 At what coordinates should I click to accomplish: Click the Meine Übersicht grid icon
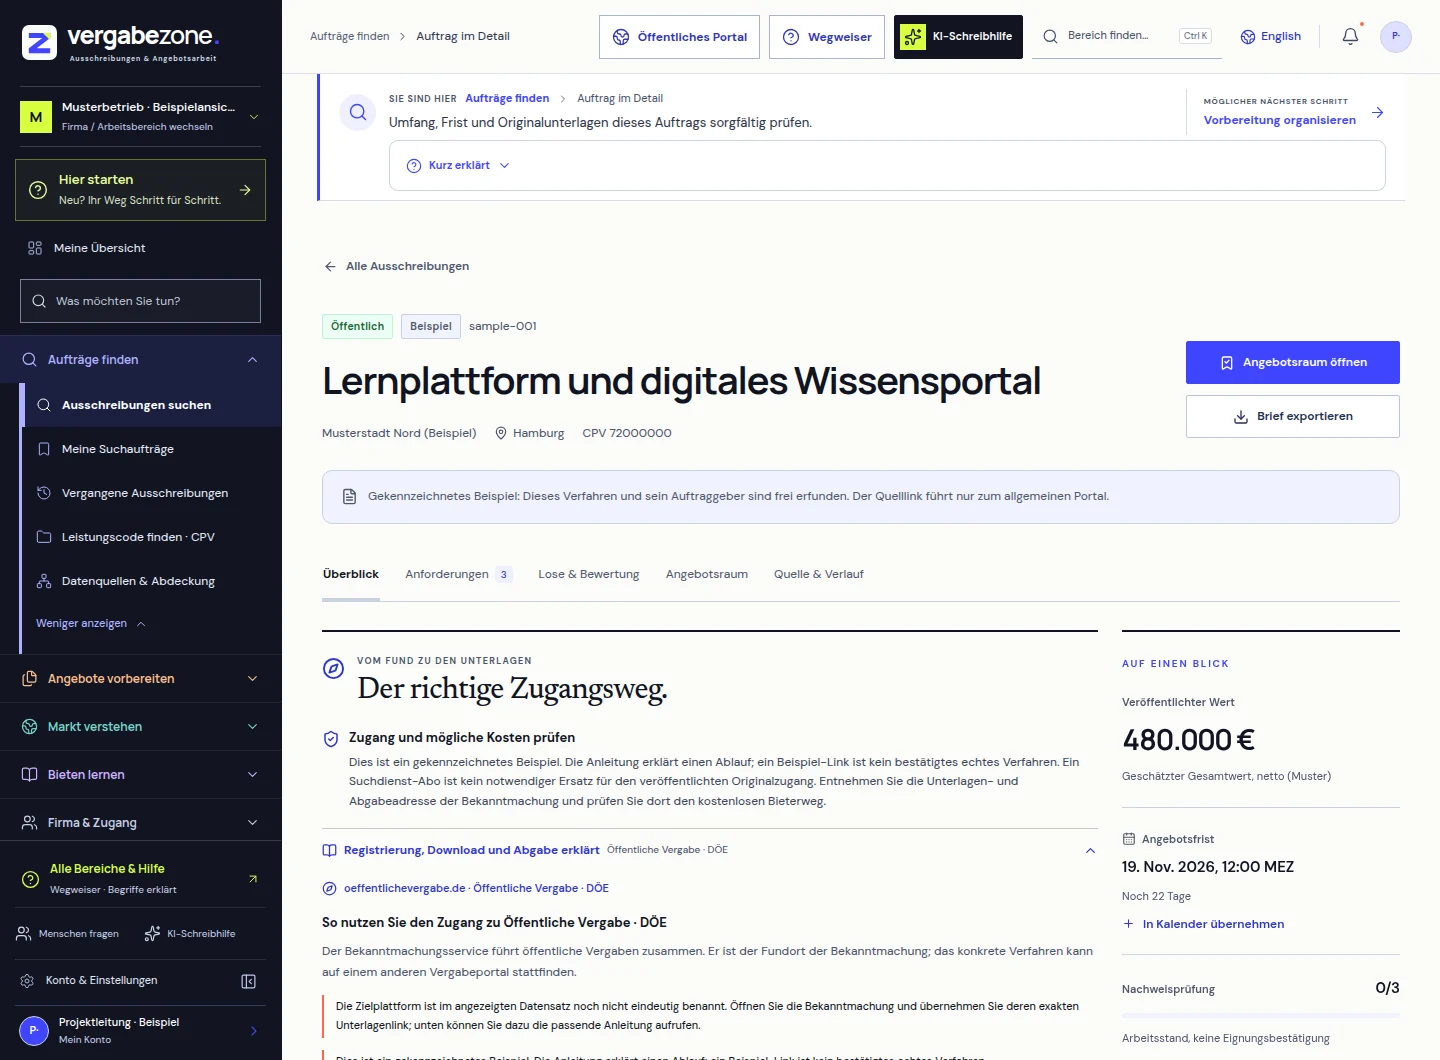[x=35, y=248]
